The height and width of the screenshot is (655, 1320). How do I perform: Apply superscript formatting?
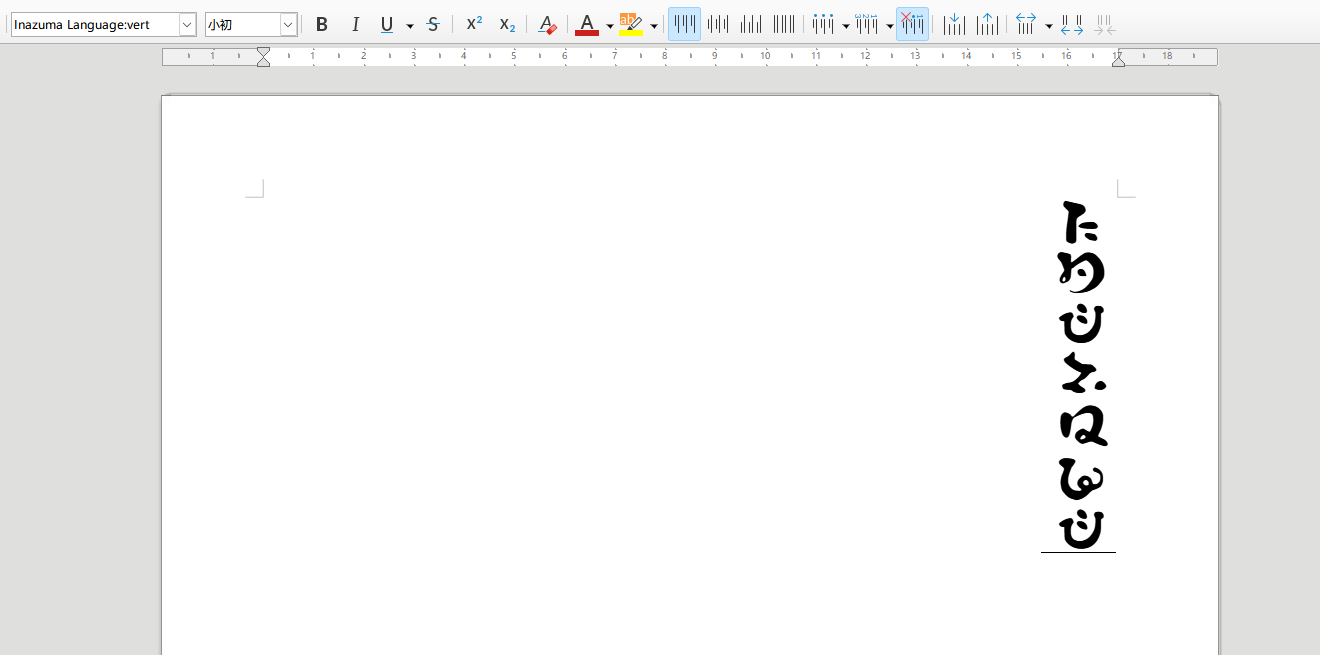point(474,24)
